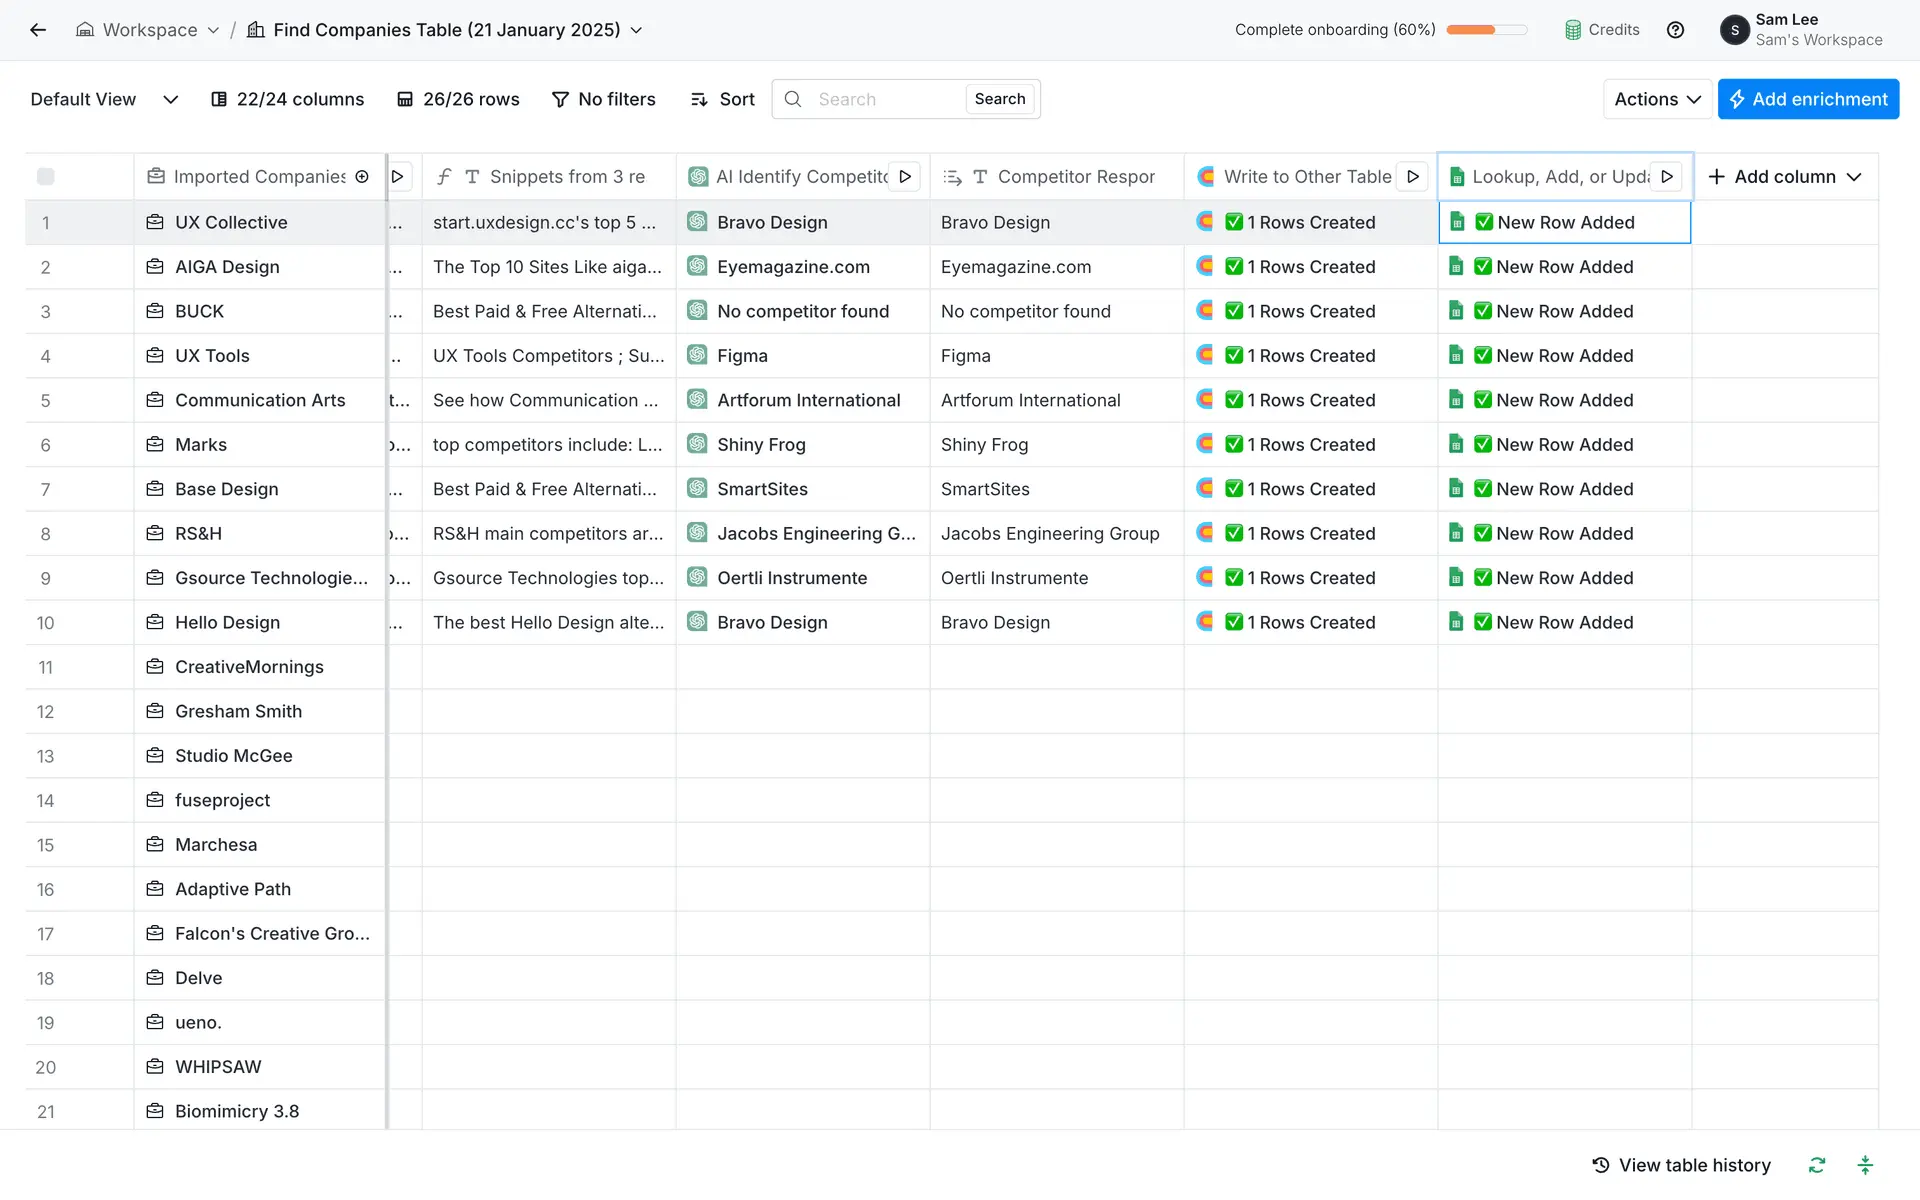The height and width of the screenshot is (1200, 1920).
Task: Run the Write to Other Table column
Action: [x=1413, y=177]
